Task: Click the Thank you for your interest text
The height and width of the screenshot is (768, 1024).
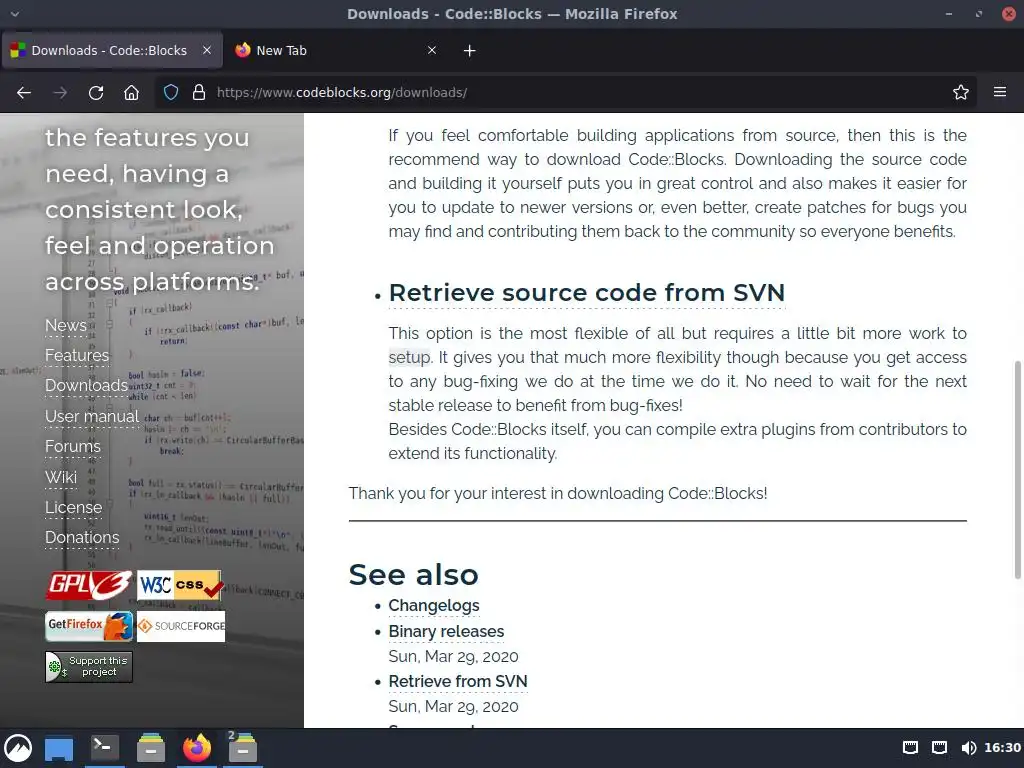Action: [x=558, y=493]
